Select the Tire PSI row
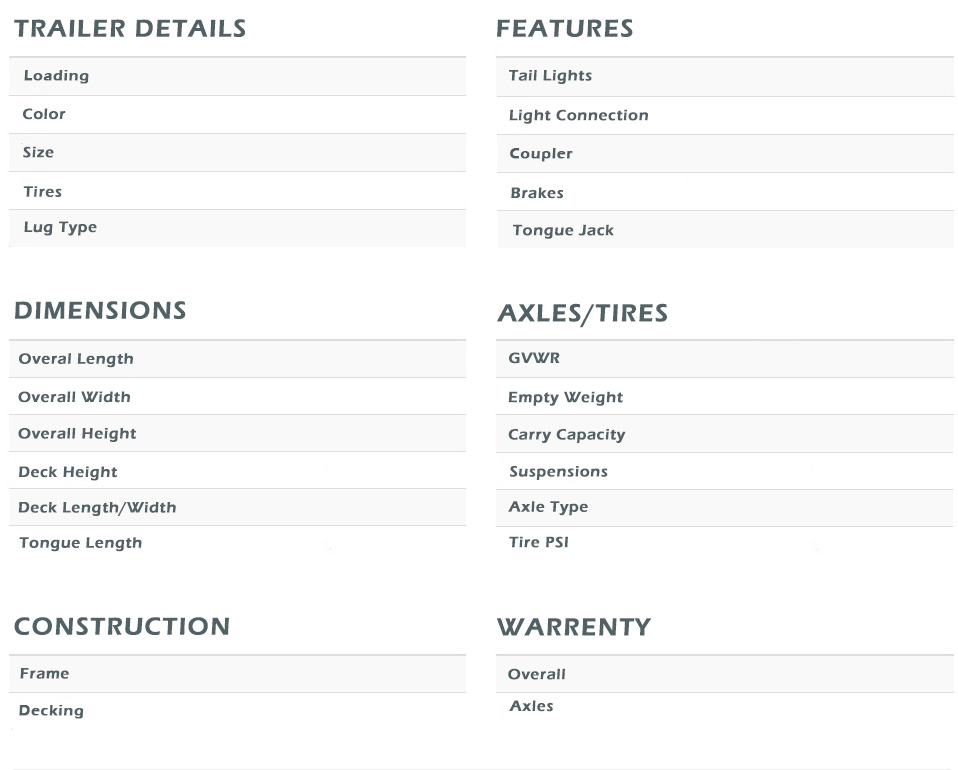Viewport: 958px width, 770px height. pyautogui.click(x=538, y=543)
